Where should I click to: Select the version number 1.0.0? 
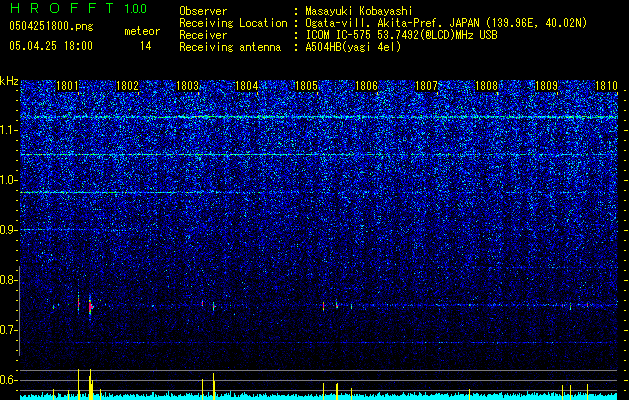click(136, 8)
